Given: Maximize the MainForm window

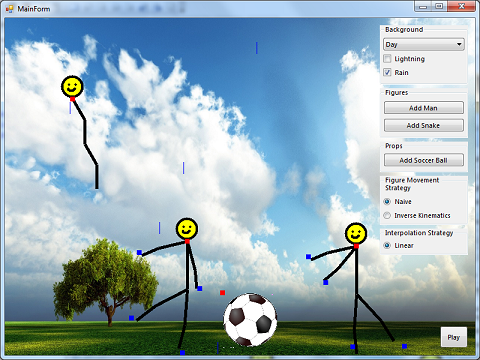Looking at the screenshot, I should pos(439,6).
